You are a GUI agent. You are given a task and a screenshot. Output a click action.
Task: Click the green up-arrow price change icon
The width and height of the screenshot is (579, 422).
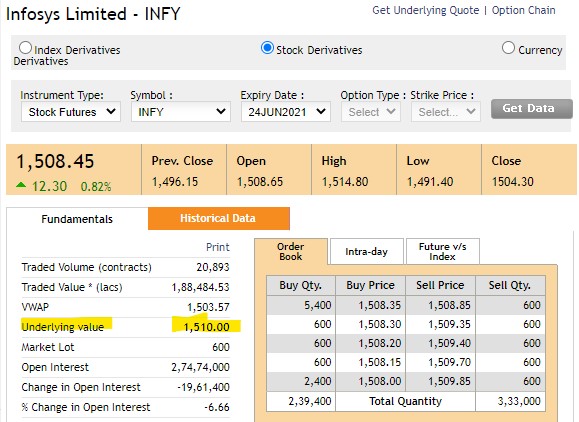point(21,185)
